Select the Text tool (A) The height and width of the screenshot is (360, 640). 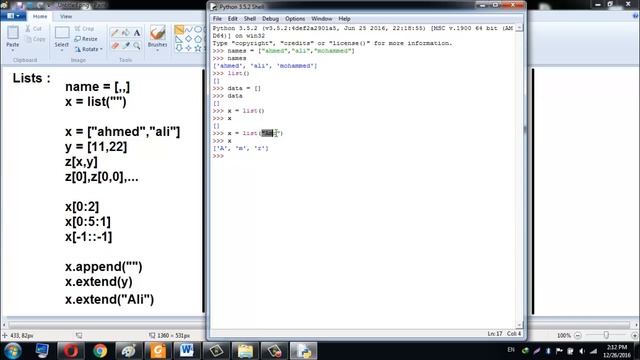(x=137, y=33)
